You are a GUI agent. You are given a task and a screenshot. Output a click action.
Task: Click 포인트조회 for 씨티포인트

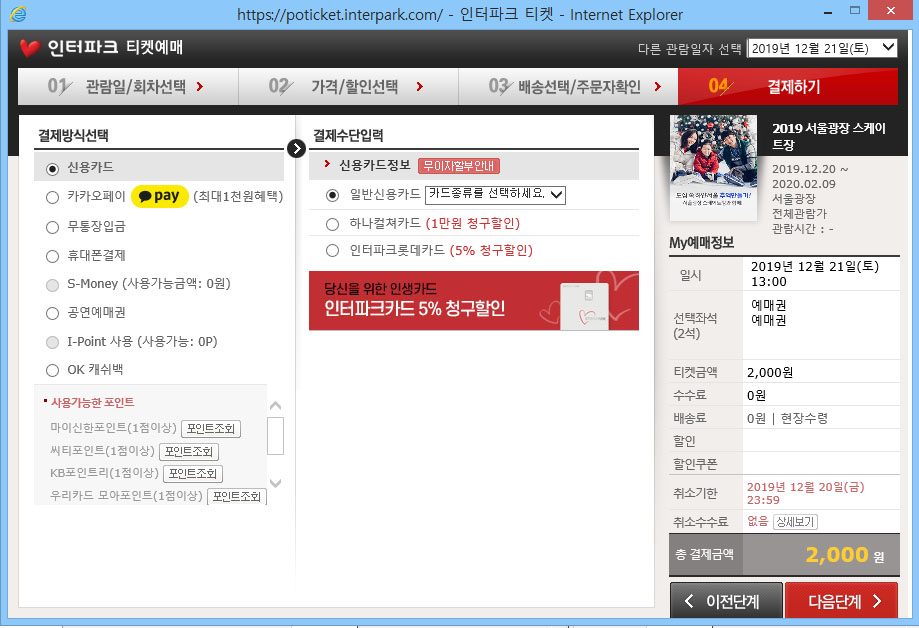click(x=189, y=452)
